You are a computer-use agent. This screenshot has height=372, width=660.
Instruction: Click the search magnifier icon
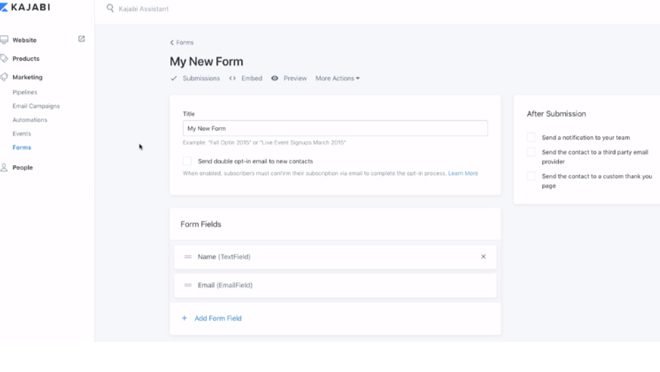point(110,8)
